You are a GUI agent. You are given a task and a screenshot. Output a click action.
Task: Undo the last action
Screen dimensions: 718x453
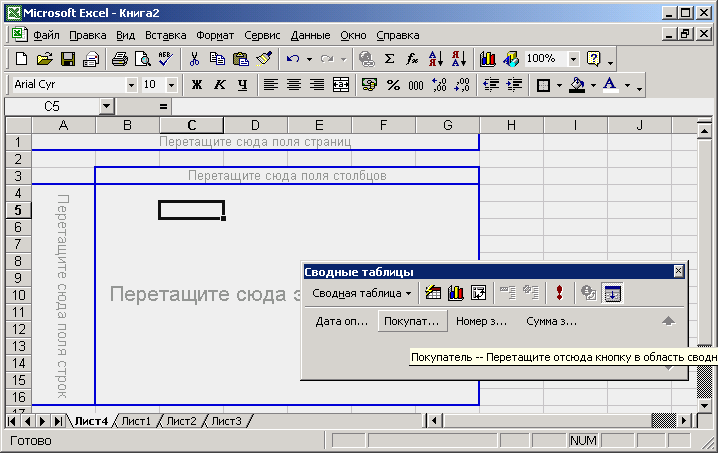click(x=293, y=59)
